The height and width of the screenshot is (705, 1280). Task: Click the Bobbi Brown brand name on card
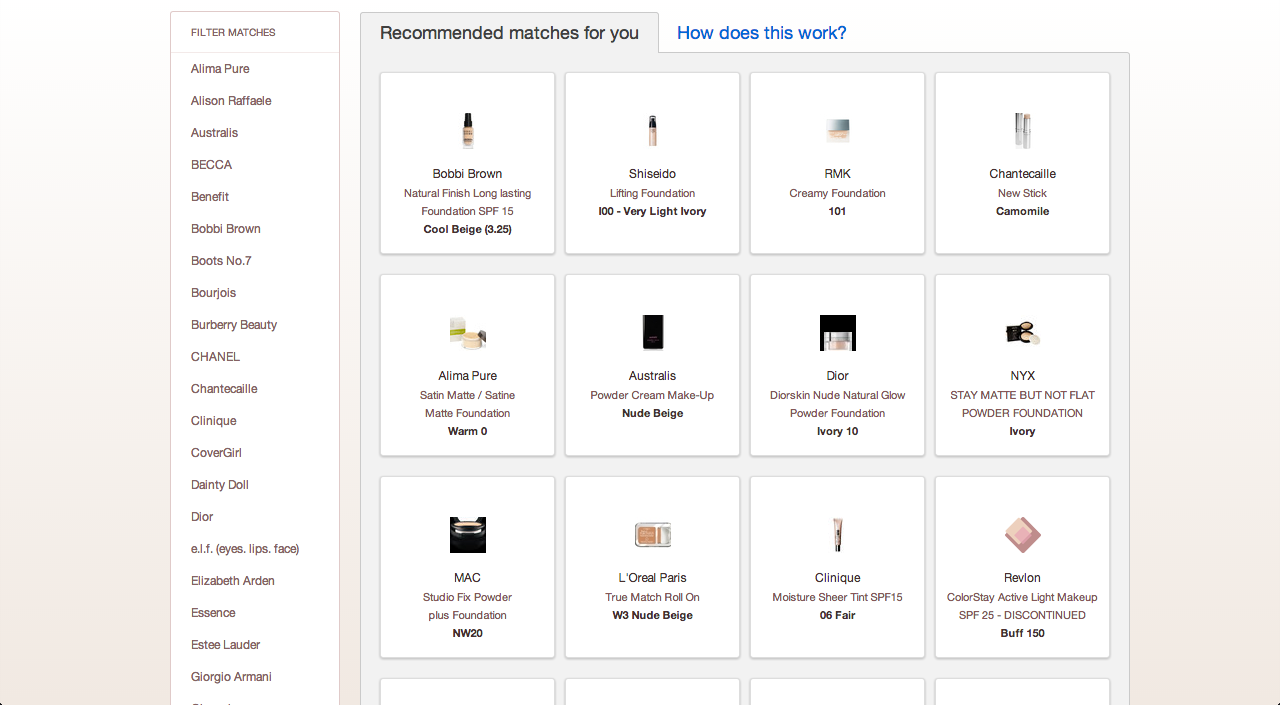(x=467, y=174)
